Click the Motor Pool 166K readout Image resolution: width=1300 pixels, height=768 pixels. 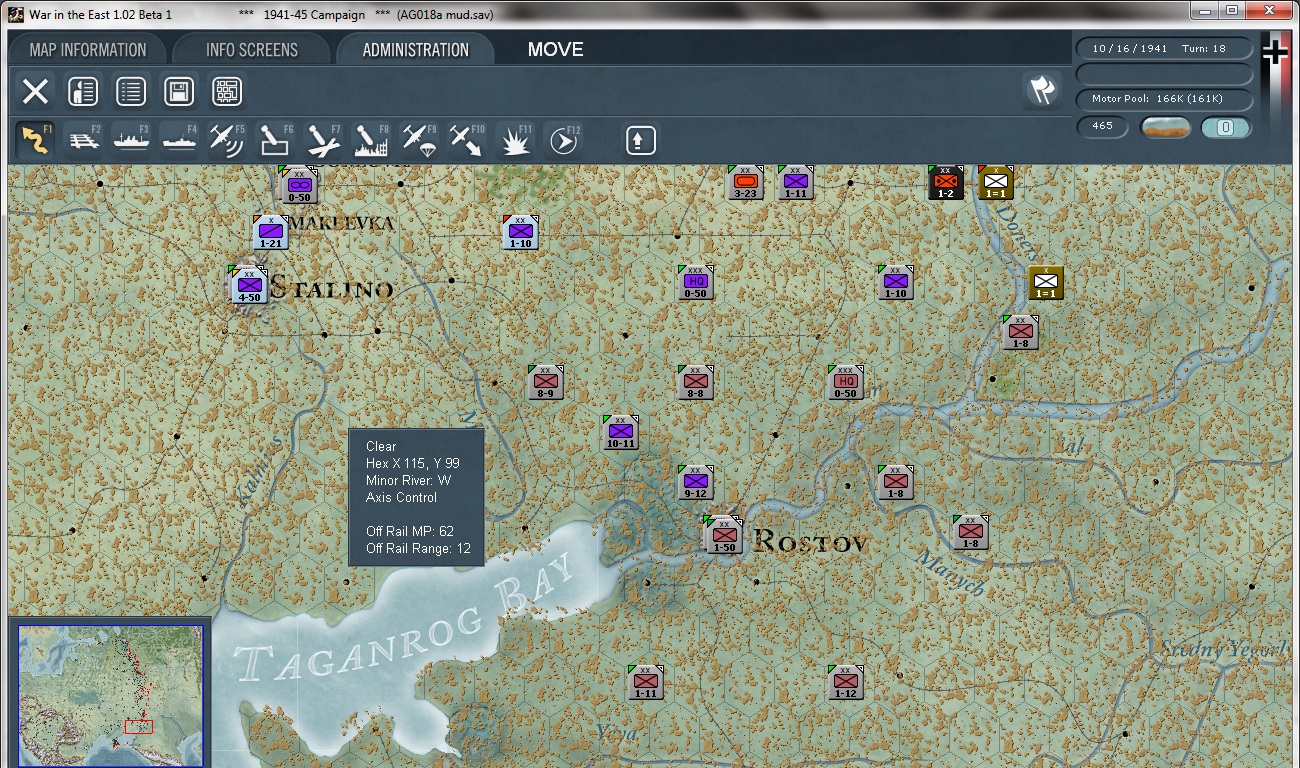[1164, 99]
